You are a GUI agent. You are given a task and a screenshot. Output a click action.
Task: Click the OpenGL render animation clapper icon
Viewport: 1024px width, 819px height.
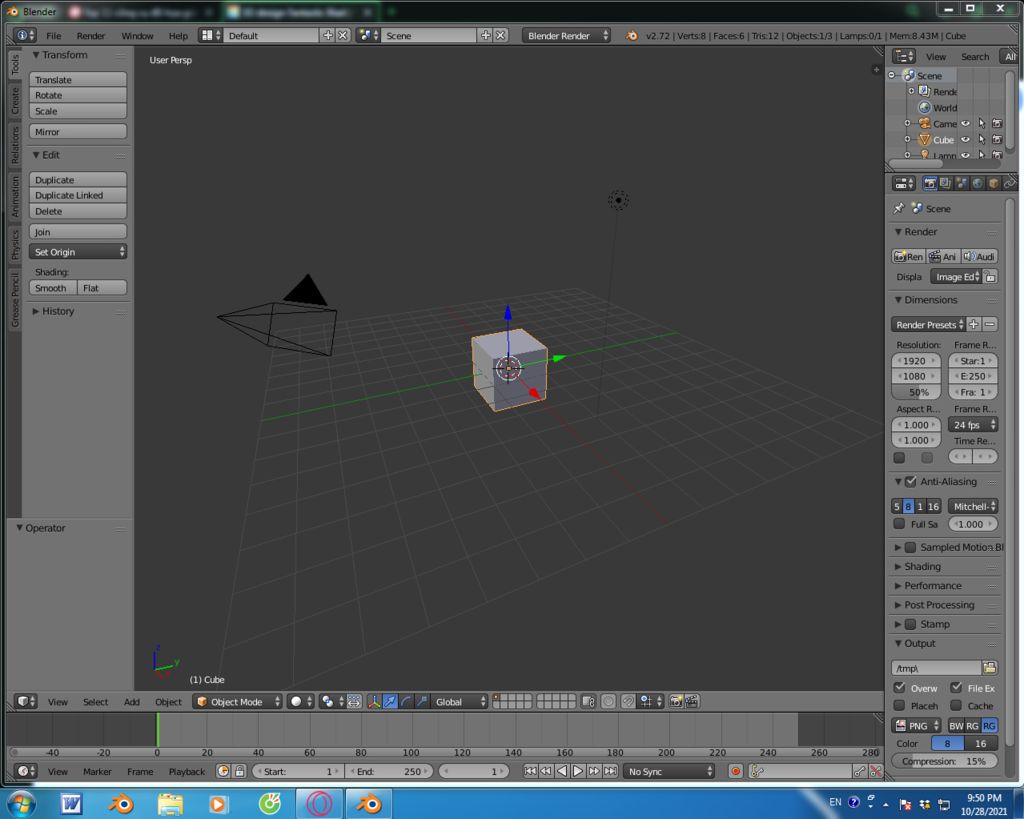692,701
